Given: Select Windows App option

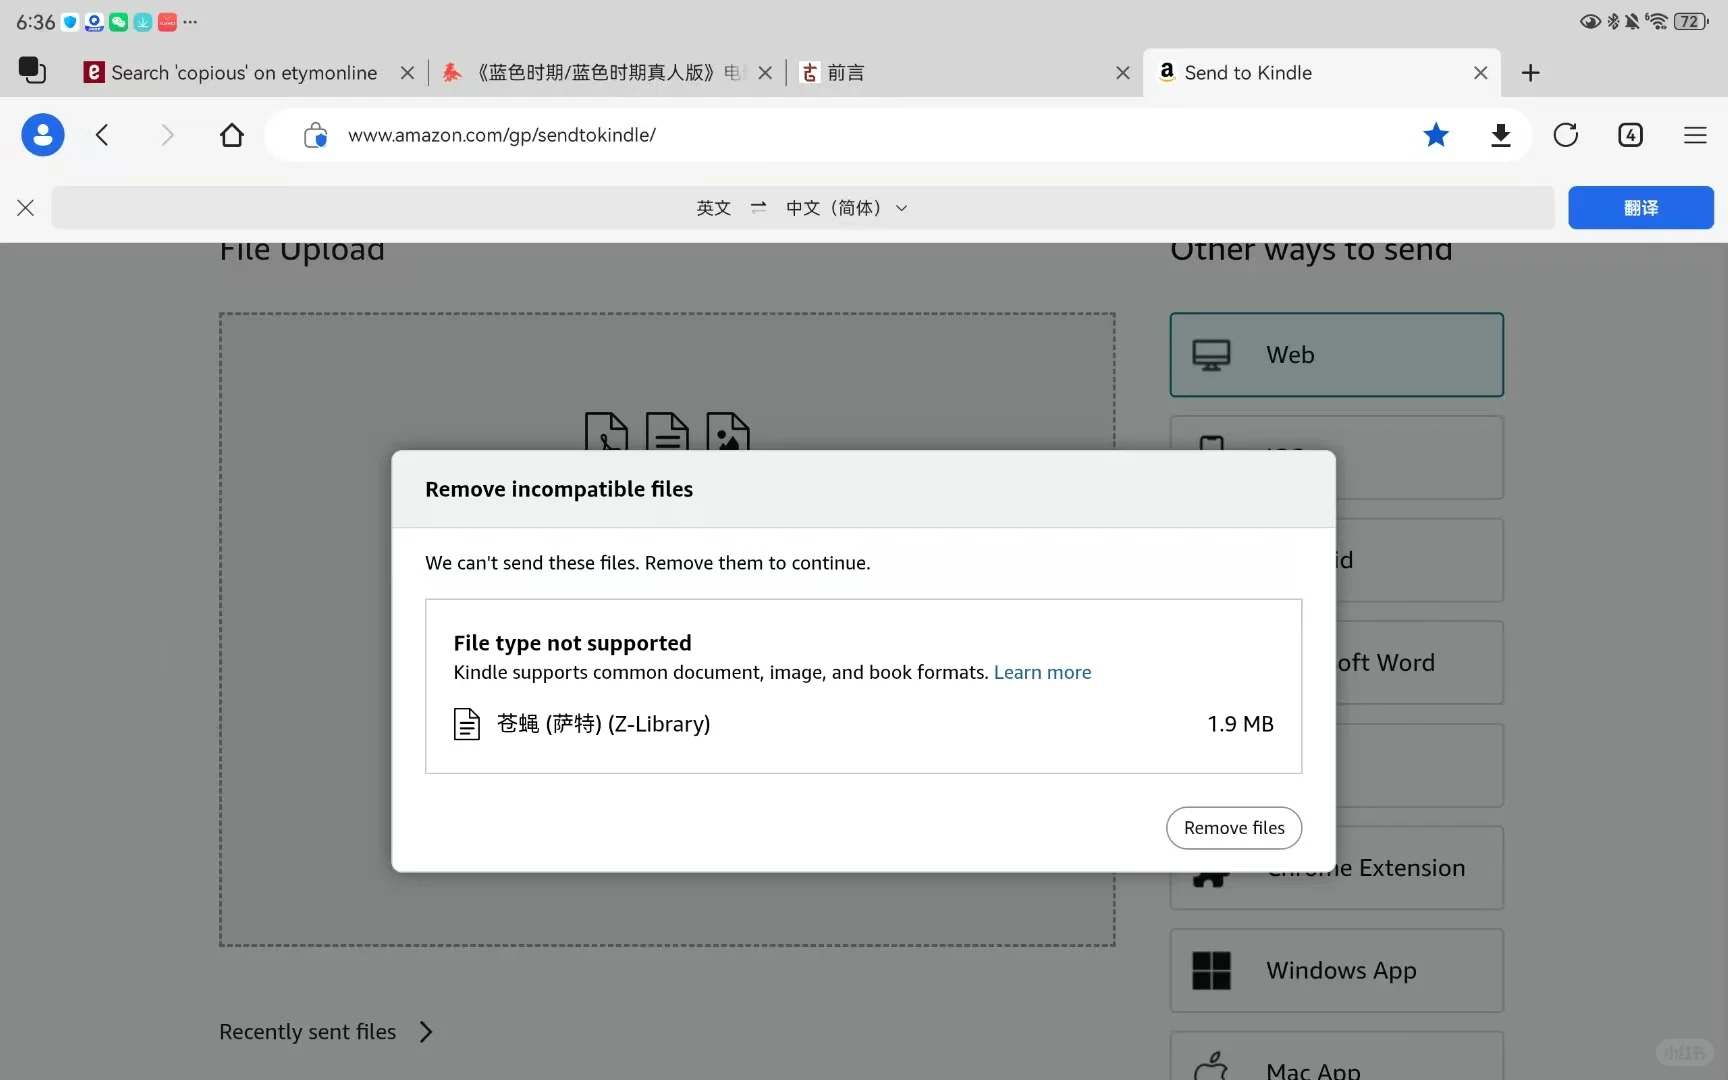Looking at the screenshot, I should coord(1336,970).
